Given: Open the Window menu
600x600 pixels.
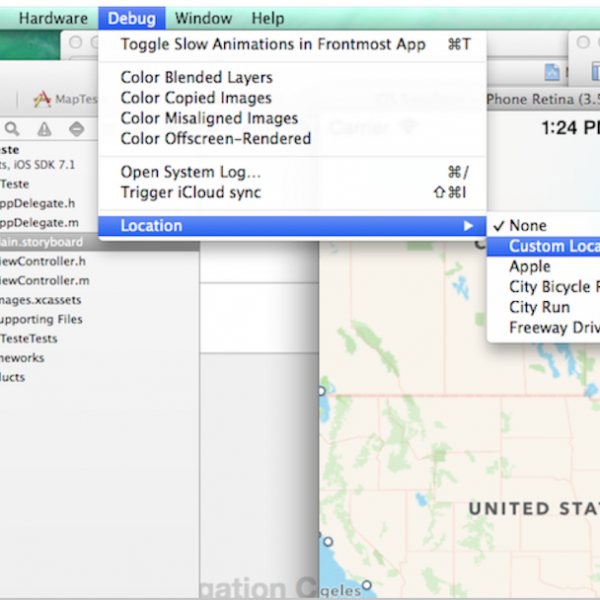Looking at the screenshot, I should (204, 18).
